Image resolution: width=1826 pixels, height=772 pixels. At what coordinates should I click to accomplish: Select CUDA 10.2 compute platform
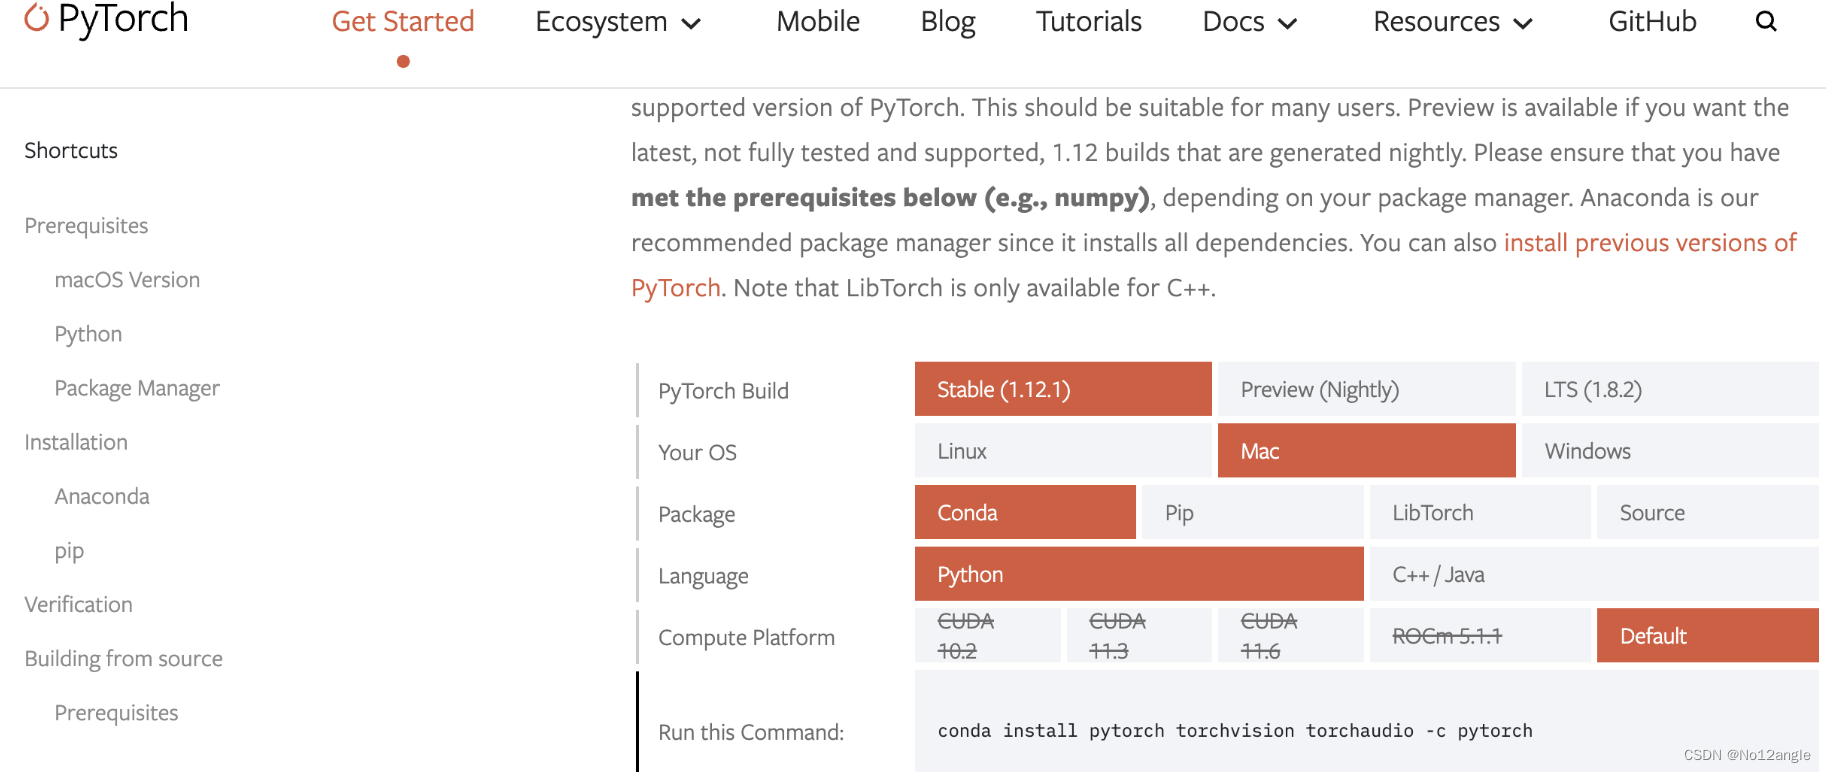point(987,635)
